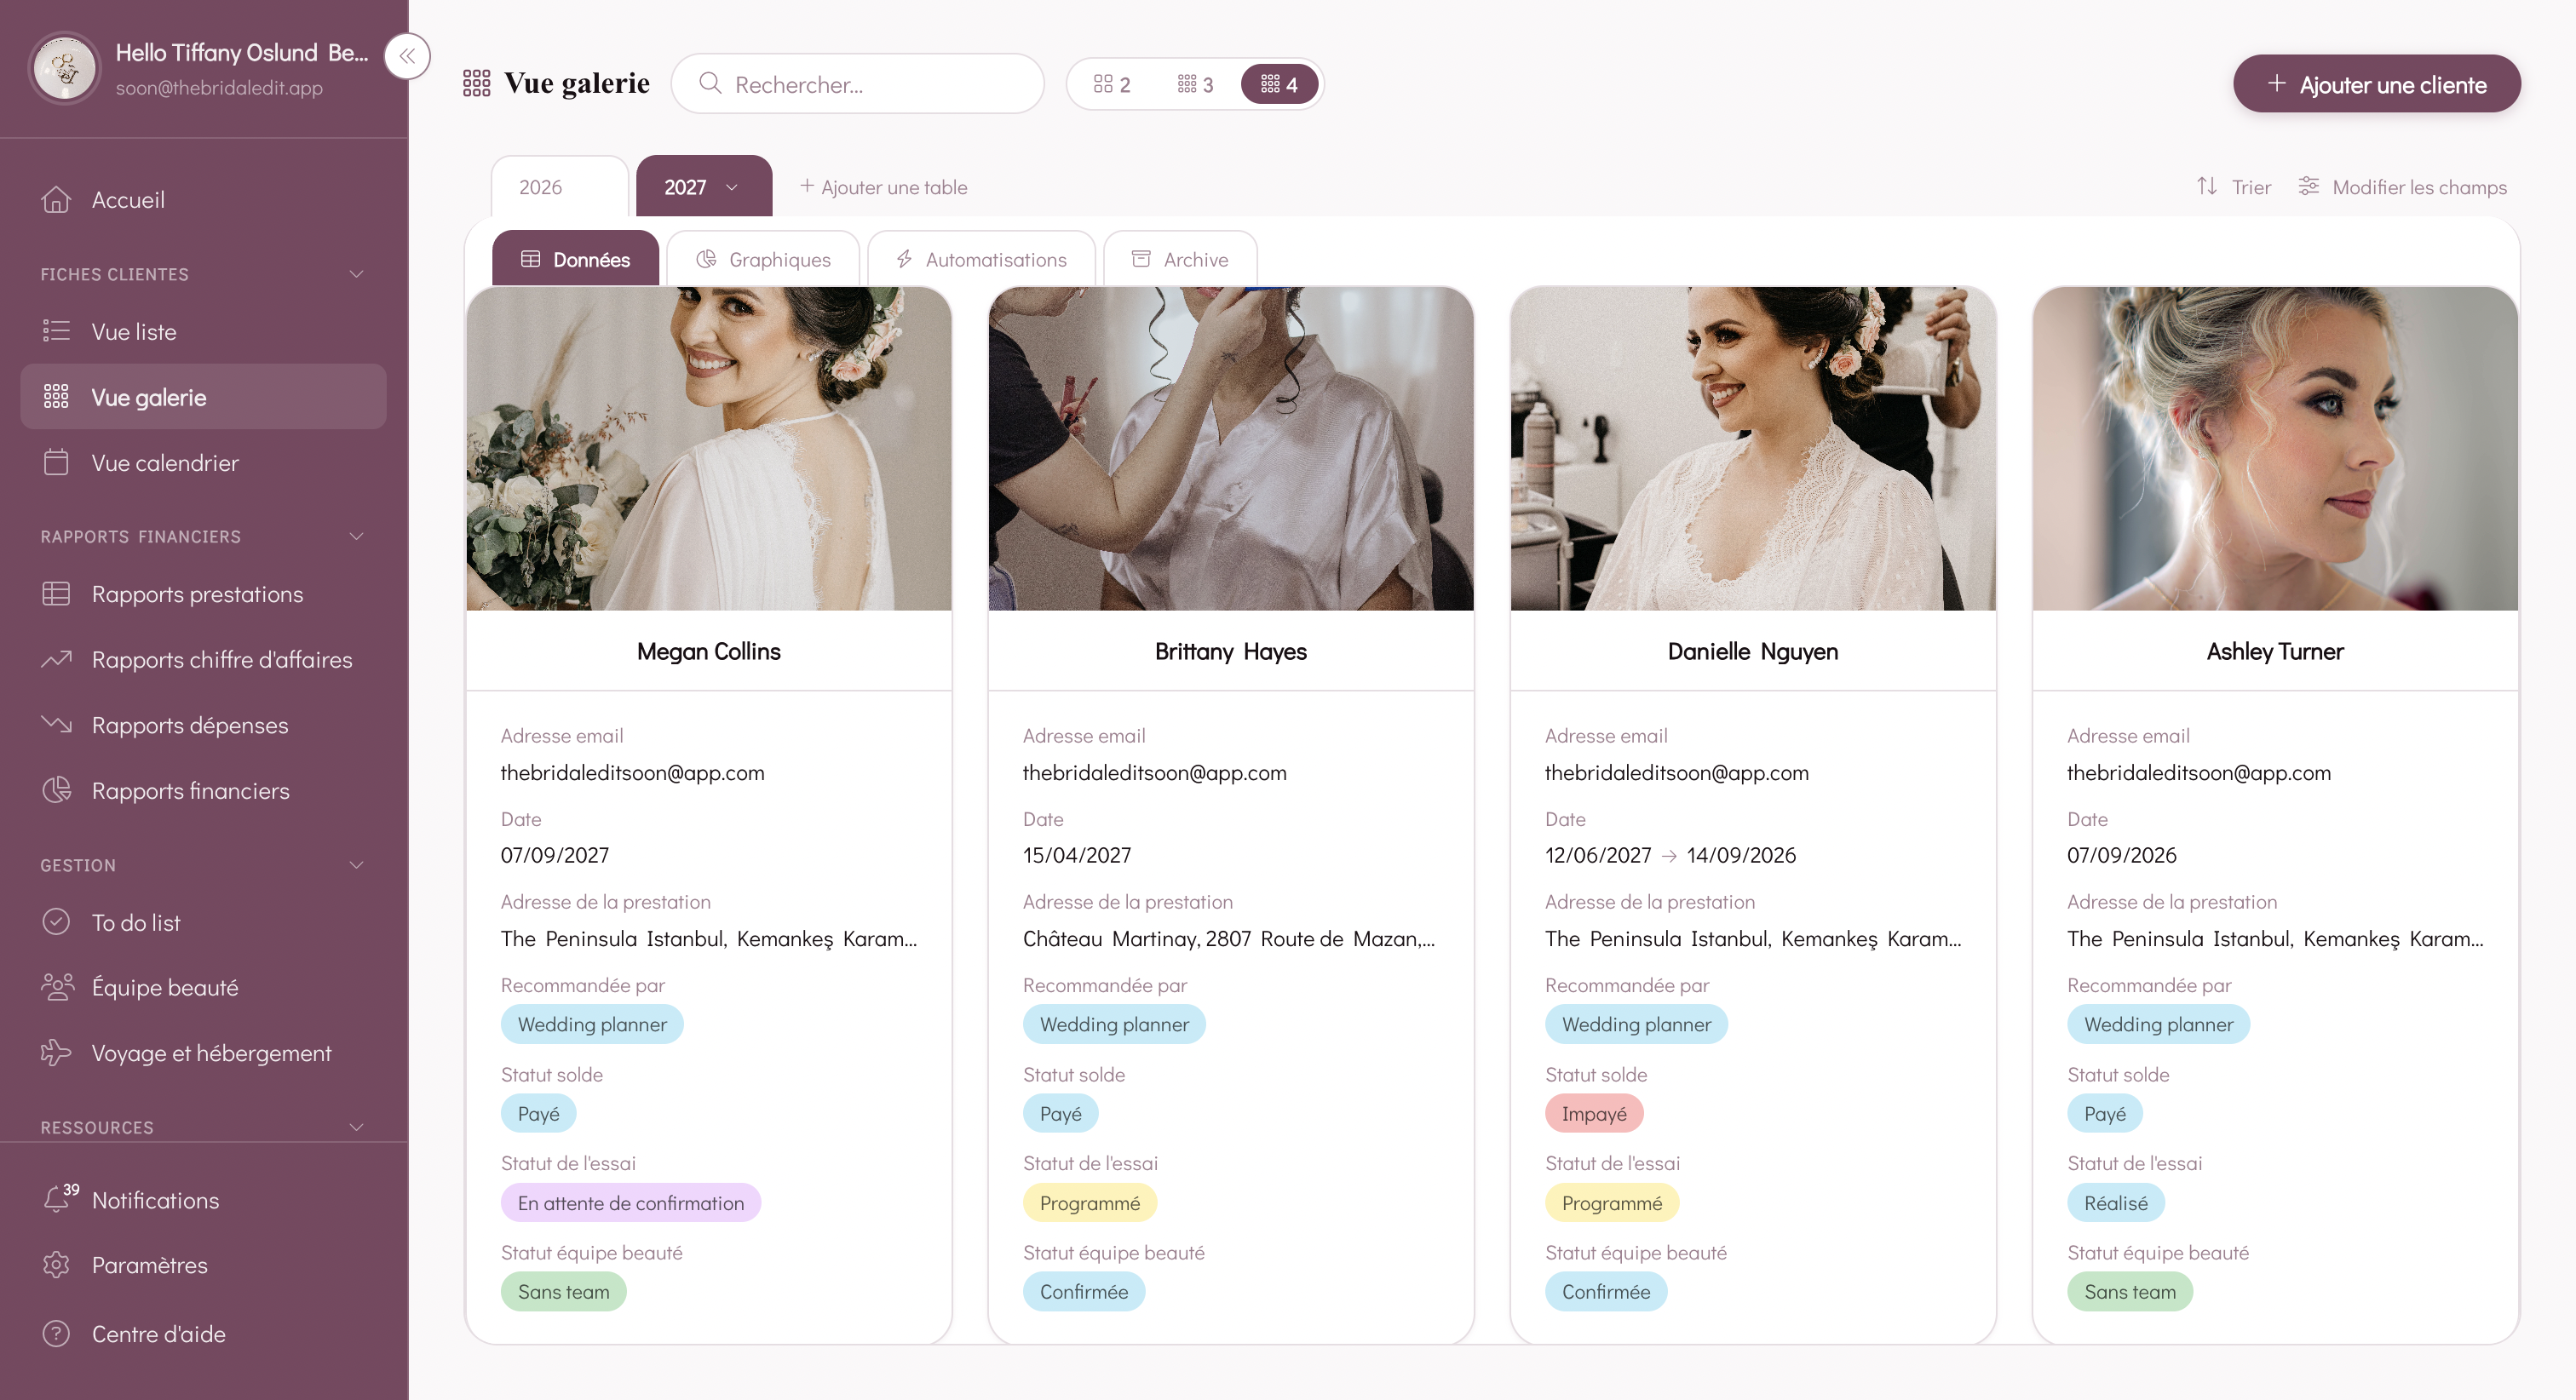Click Megan Collins' Sans team tag

563,1292
